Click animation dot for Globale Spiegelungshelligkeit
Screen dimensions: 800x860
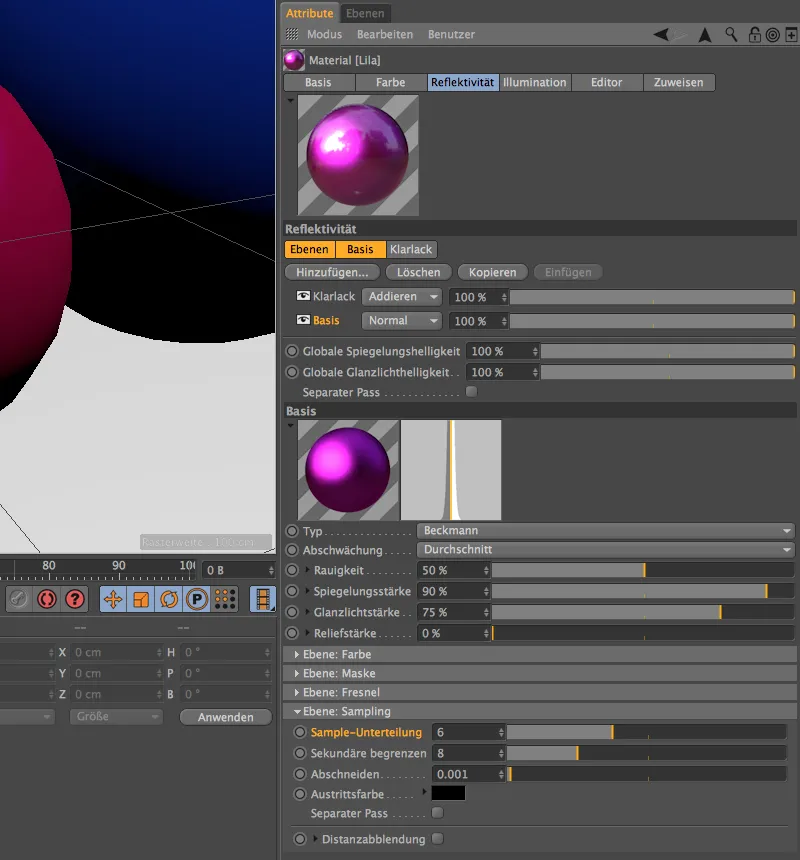click(292, 351)
